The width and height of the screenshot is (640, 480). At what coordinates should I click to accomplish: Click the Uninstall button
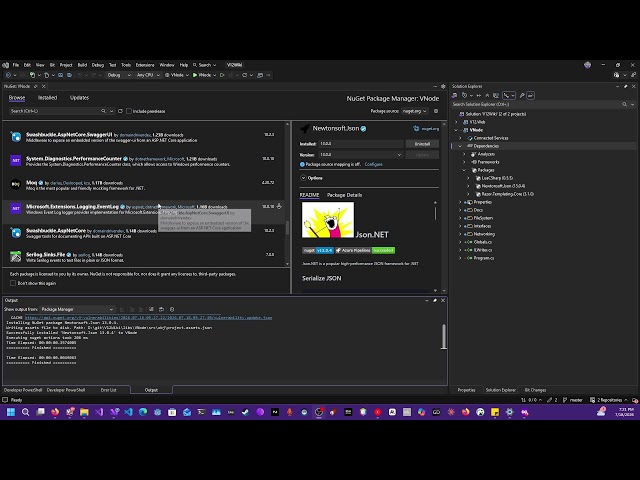click(x=422, y=144)
